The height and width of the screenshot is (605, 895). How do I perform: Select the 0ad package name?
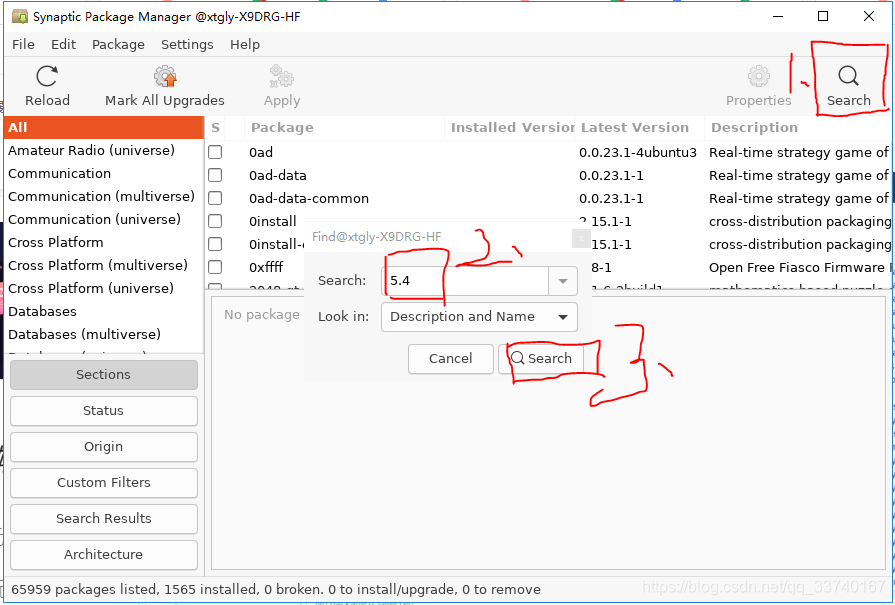pyautogui.click(x=261, y=153)
